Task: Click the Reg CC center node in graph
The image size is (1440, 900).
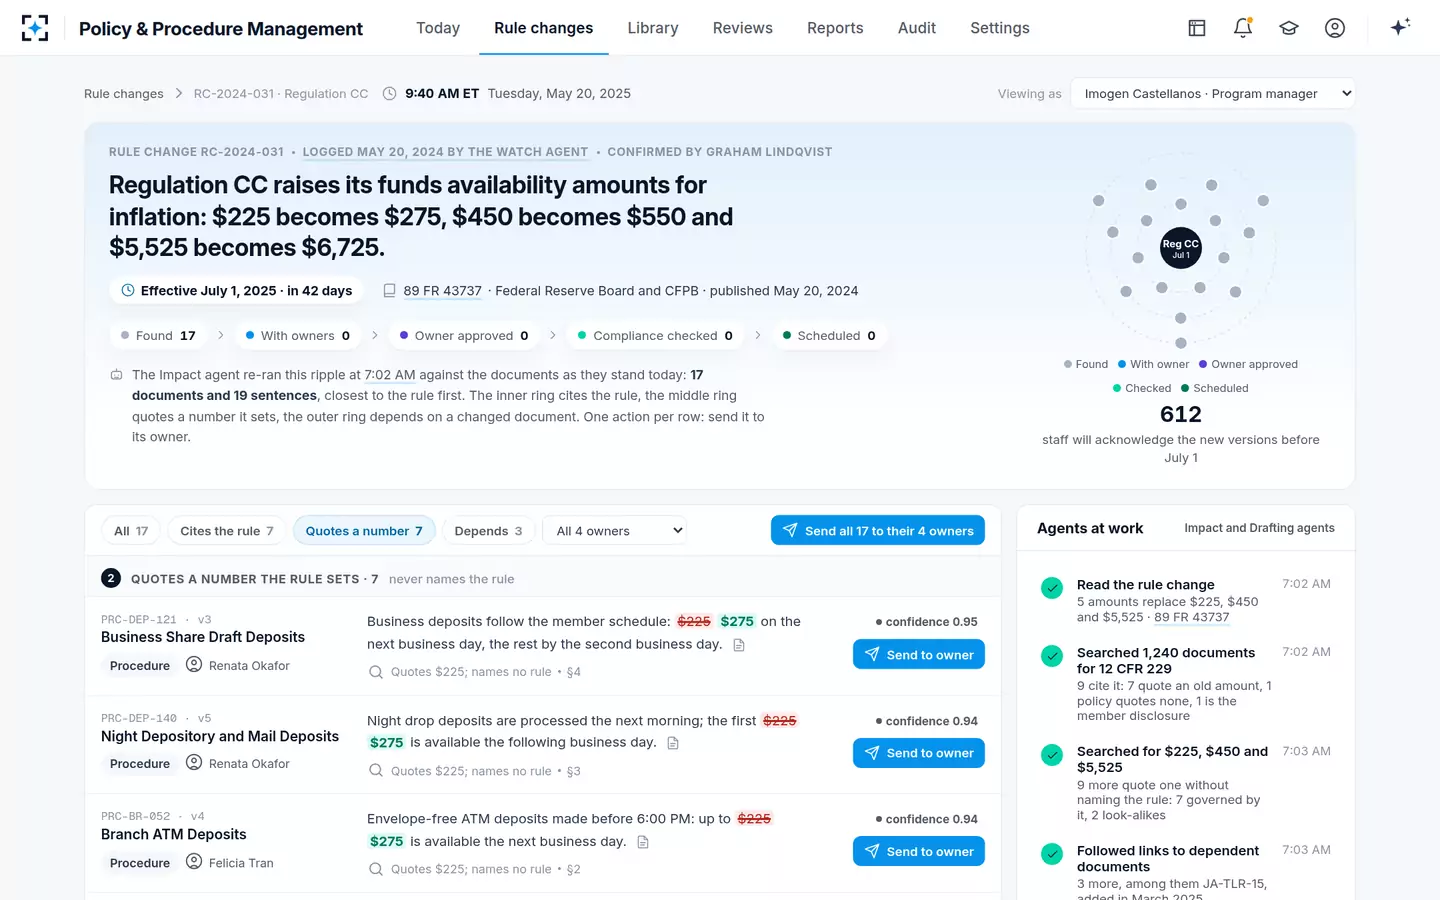Action: point(1181,248)
